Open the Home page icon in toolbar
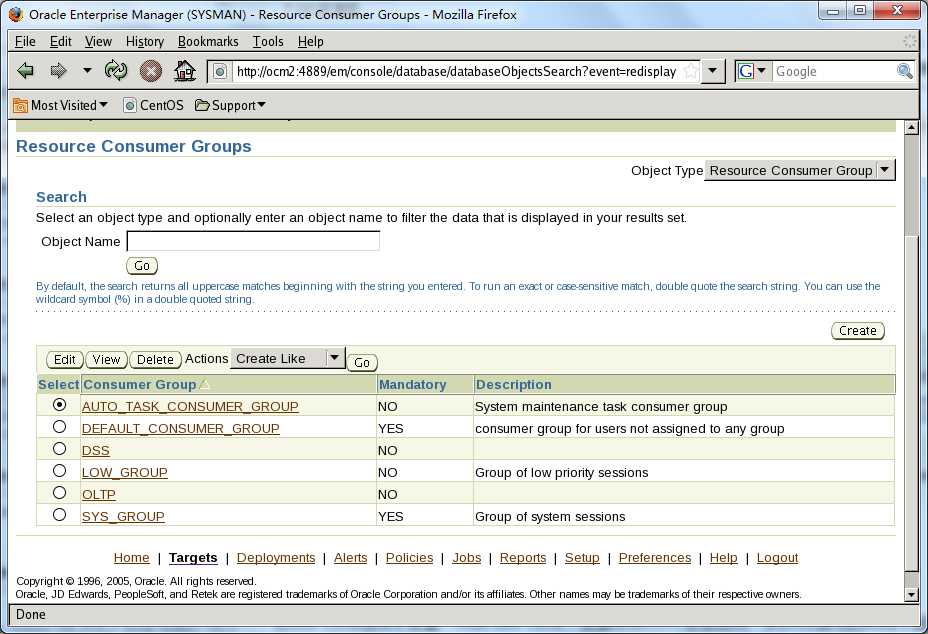 click(185, 71)
